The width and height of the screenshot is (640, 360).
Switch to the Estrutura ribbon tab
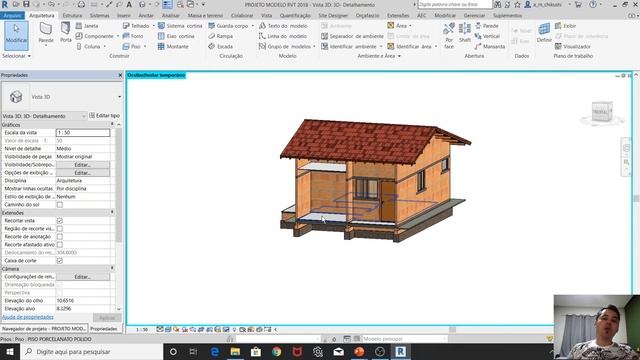[x=72, y=15]
